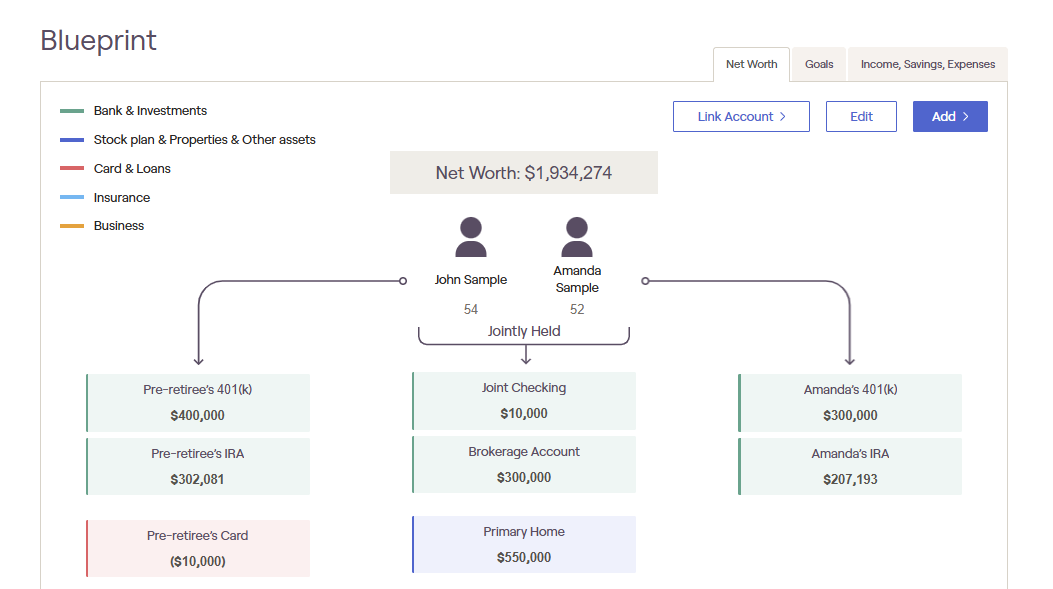Click the chevron on the Add button
1053x589 pixels.
click(x=966, y=116)
